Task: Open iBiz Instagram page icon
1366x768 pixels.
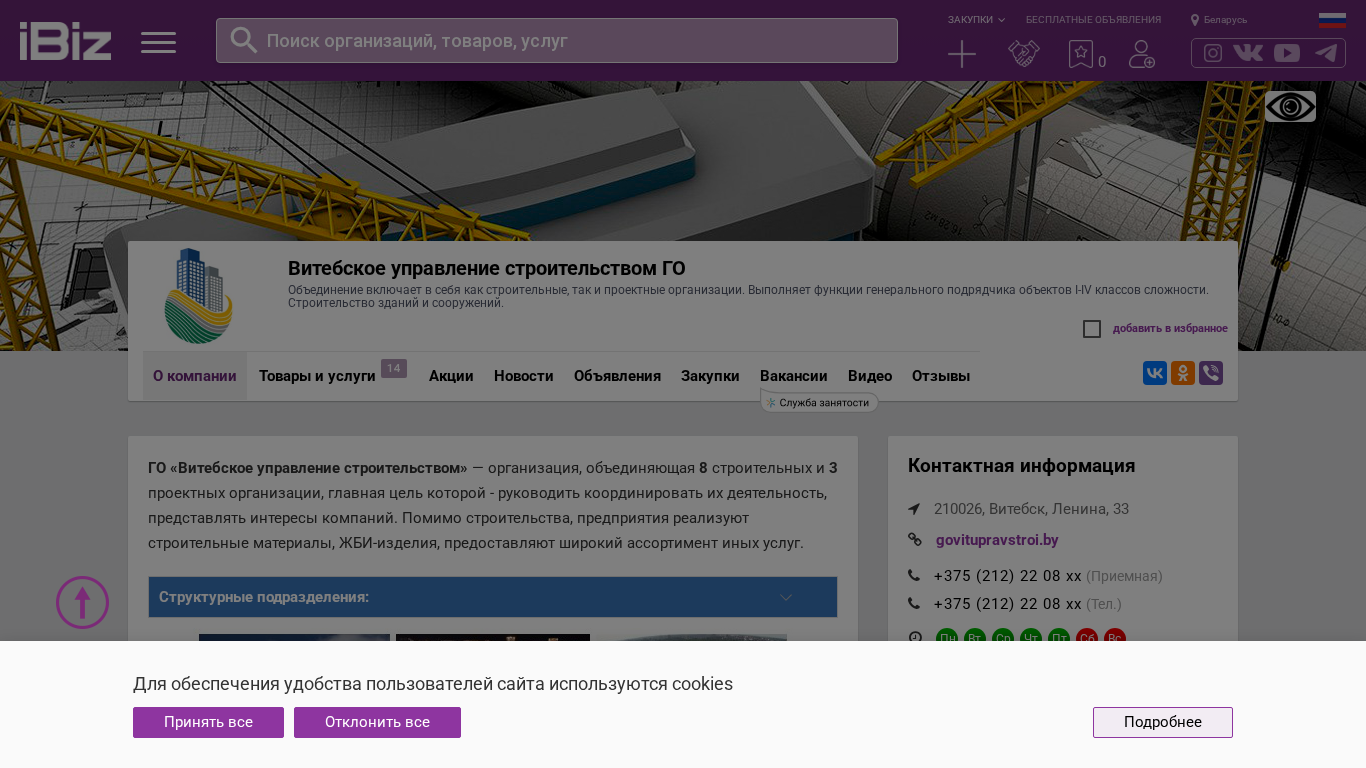Action: coord(1213,53)
